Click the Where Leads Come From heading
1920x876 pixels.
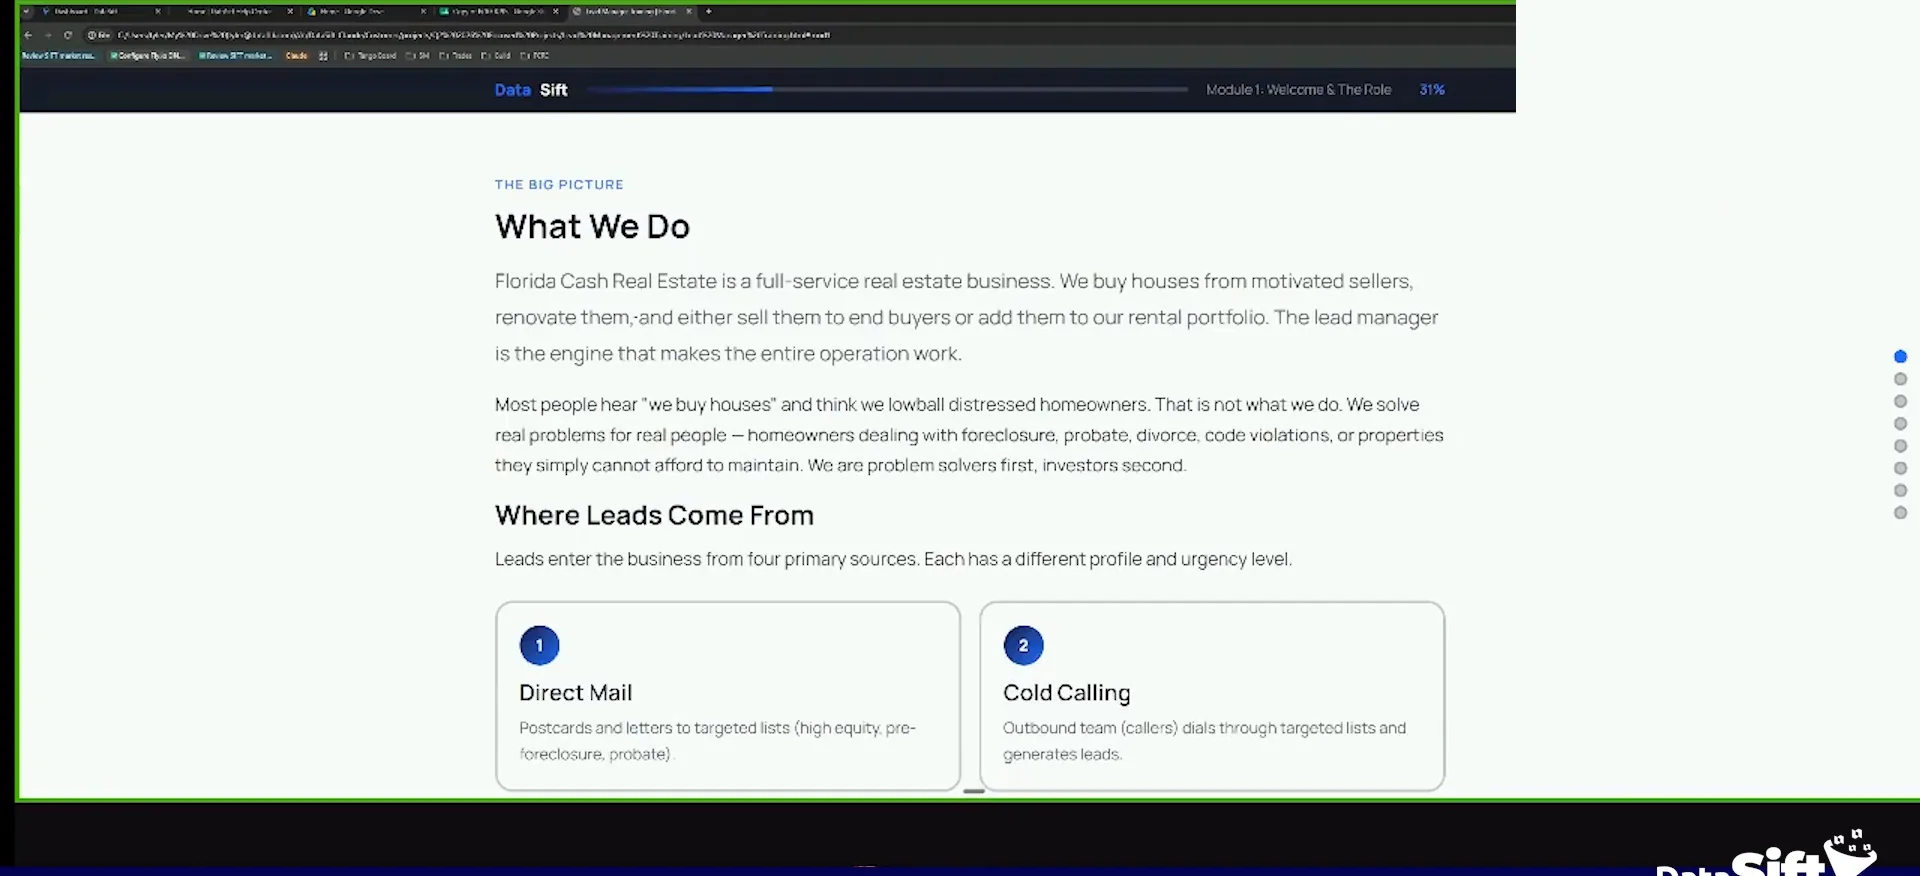(654, 516)
